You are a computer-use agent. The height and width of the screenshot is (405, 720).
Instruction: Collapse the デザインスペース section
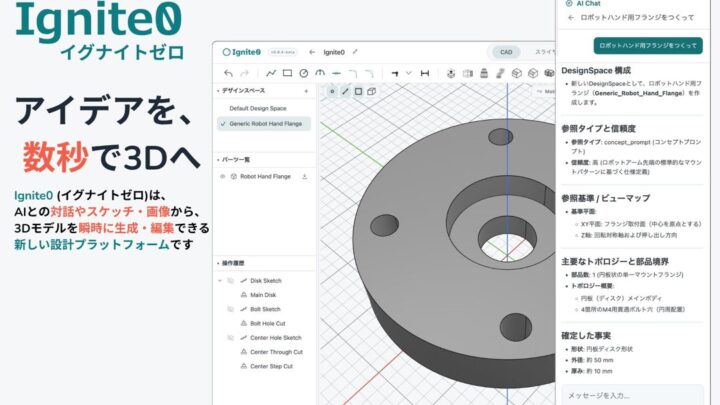pyautogui.click(x=218, y=91)
